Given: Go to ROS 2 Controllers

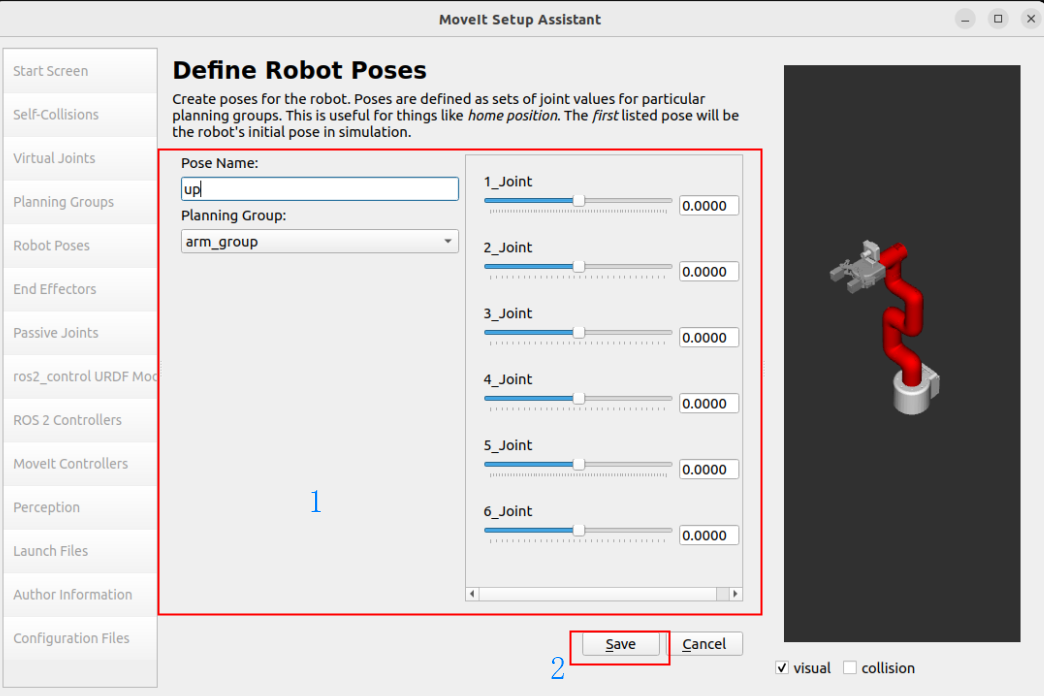Looking at the screenshot, I should (x=80, y=420).
